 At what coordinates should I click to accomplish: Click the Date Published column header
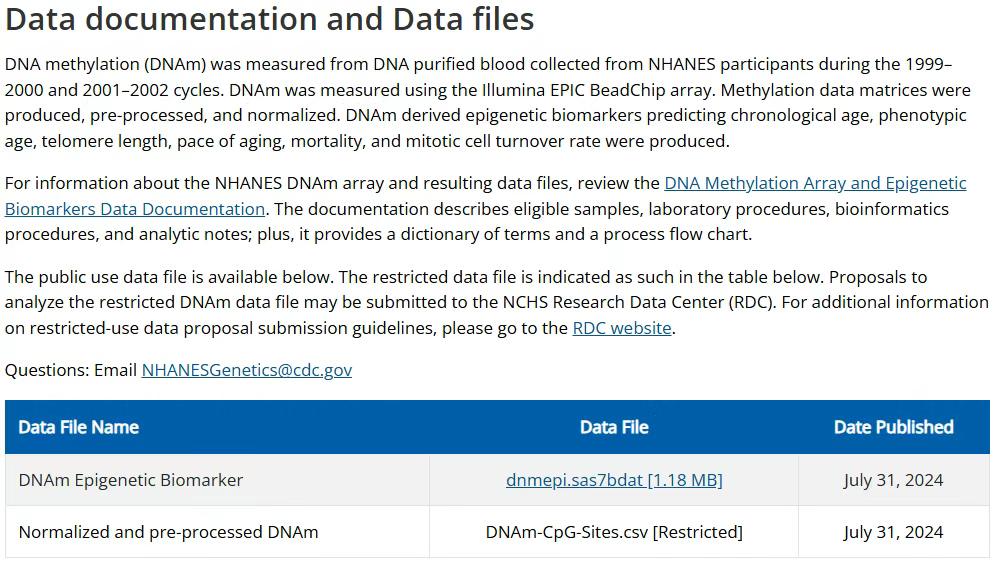point(893,427)
